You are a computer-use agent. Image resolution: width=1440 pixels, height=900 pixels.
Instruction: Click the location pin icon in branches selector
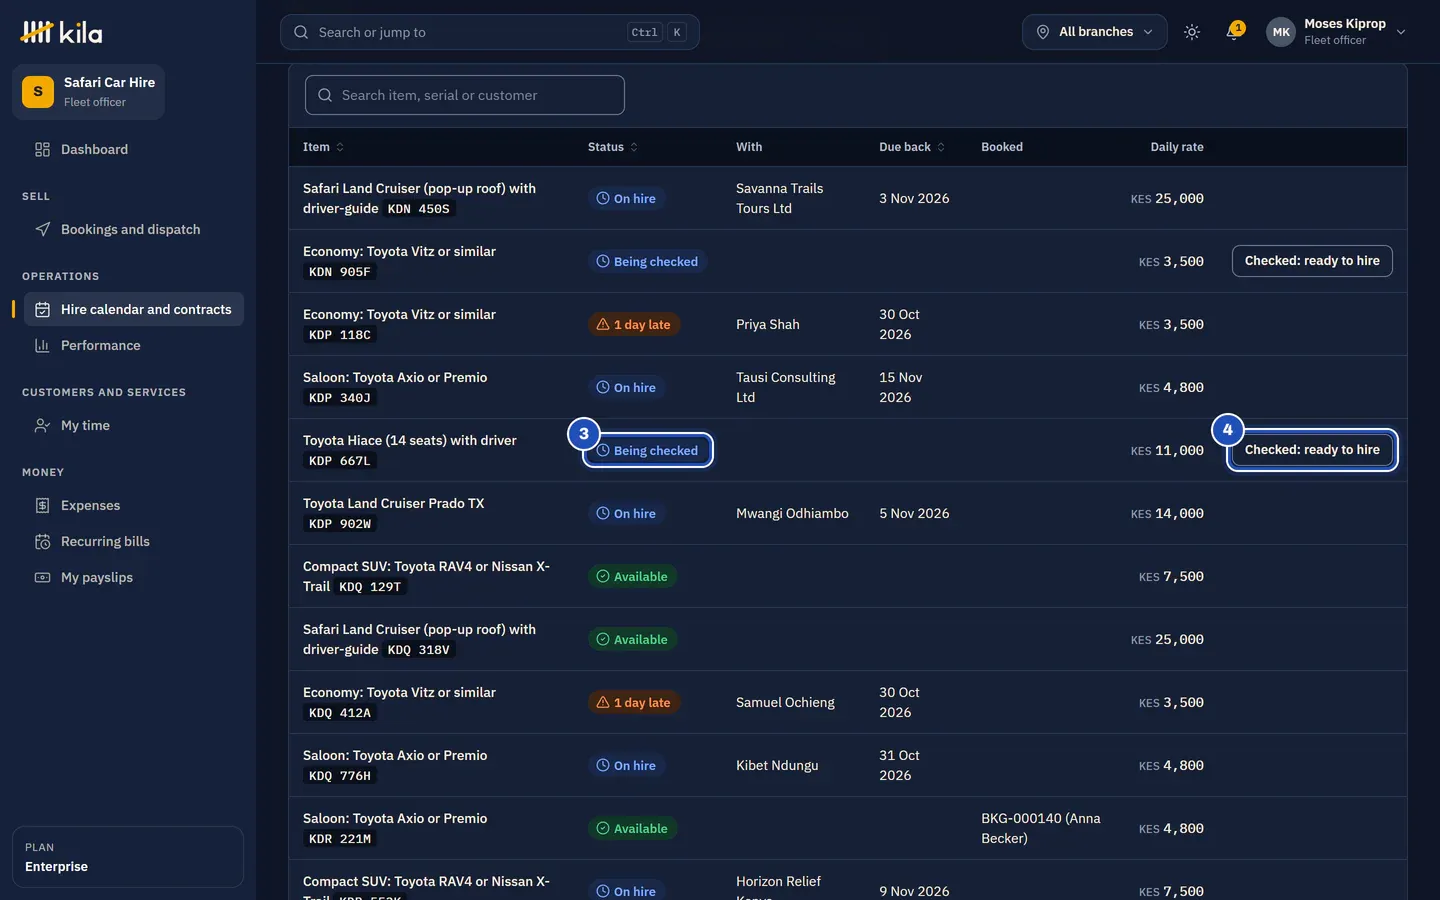[1042, 32]
